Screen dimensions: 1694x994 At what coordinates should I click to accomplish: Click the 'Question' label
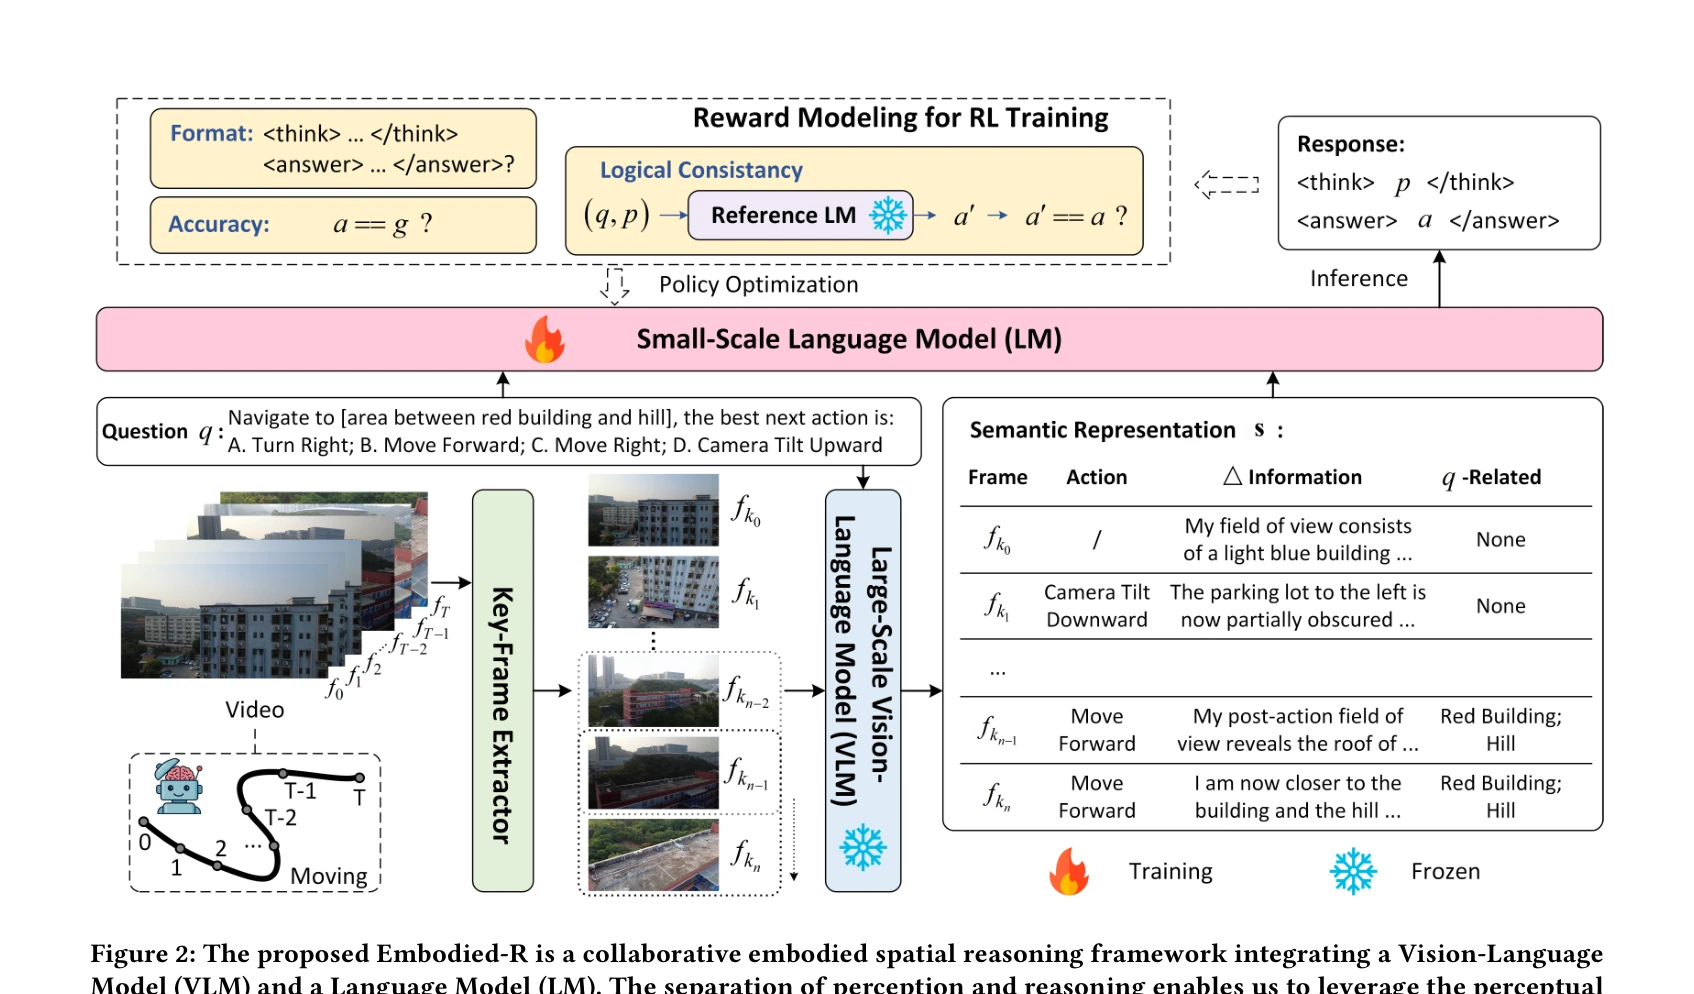click(x=144, y=432)
